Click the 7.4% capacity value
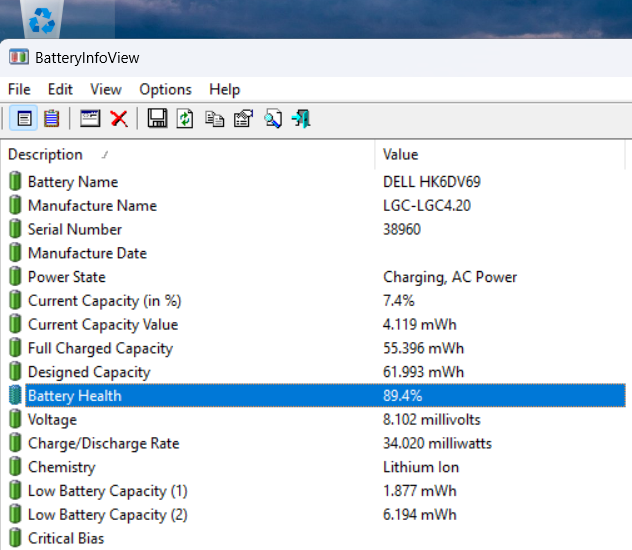 point(399,301)
